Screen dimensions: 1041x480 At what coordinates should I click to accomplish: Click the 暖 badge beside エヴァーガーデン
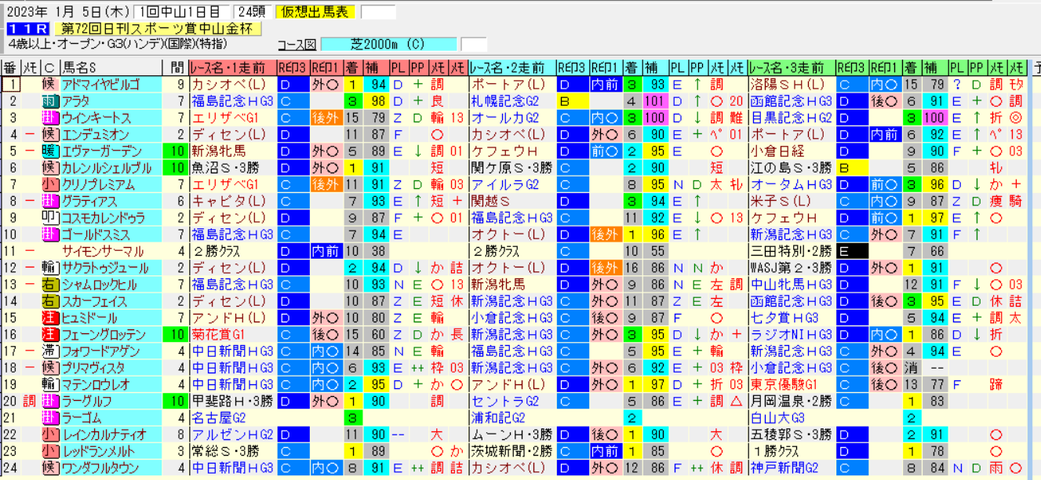coord(50,151)
